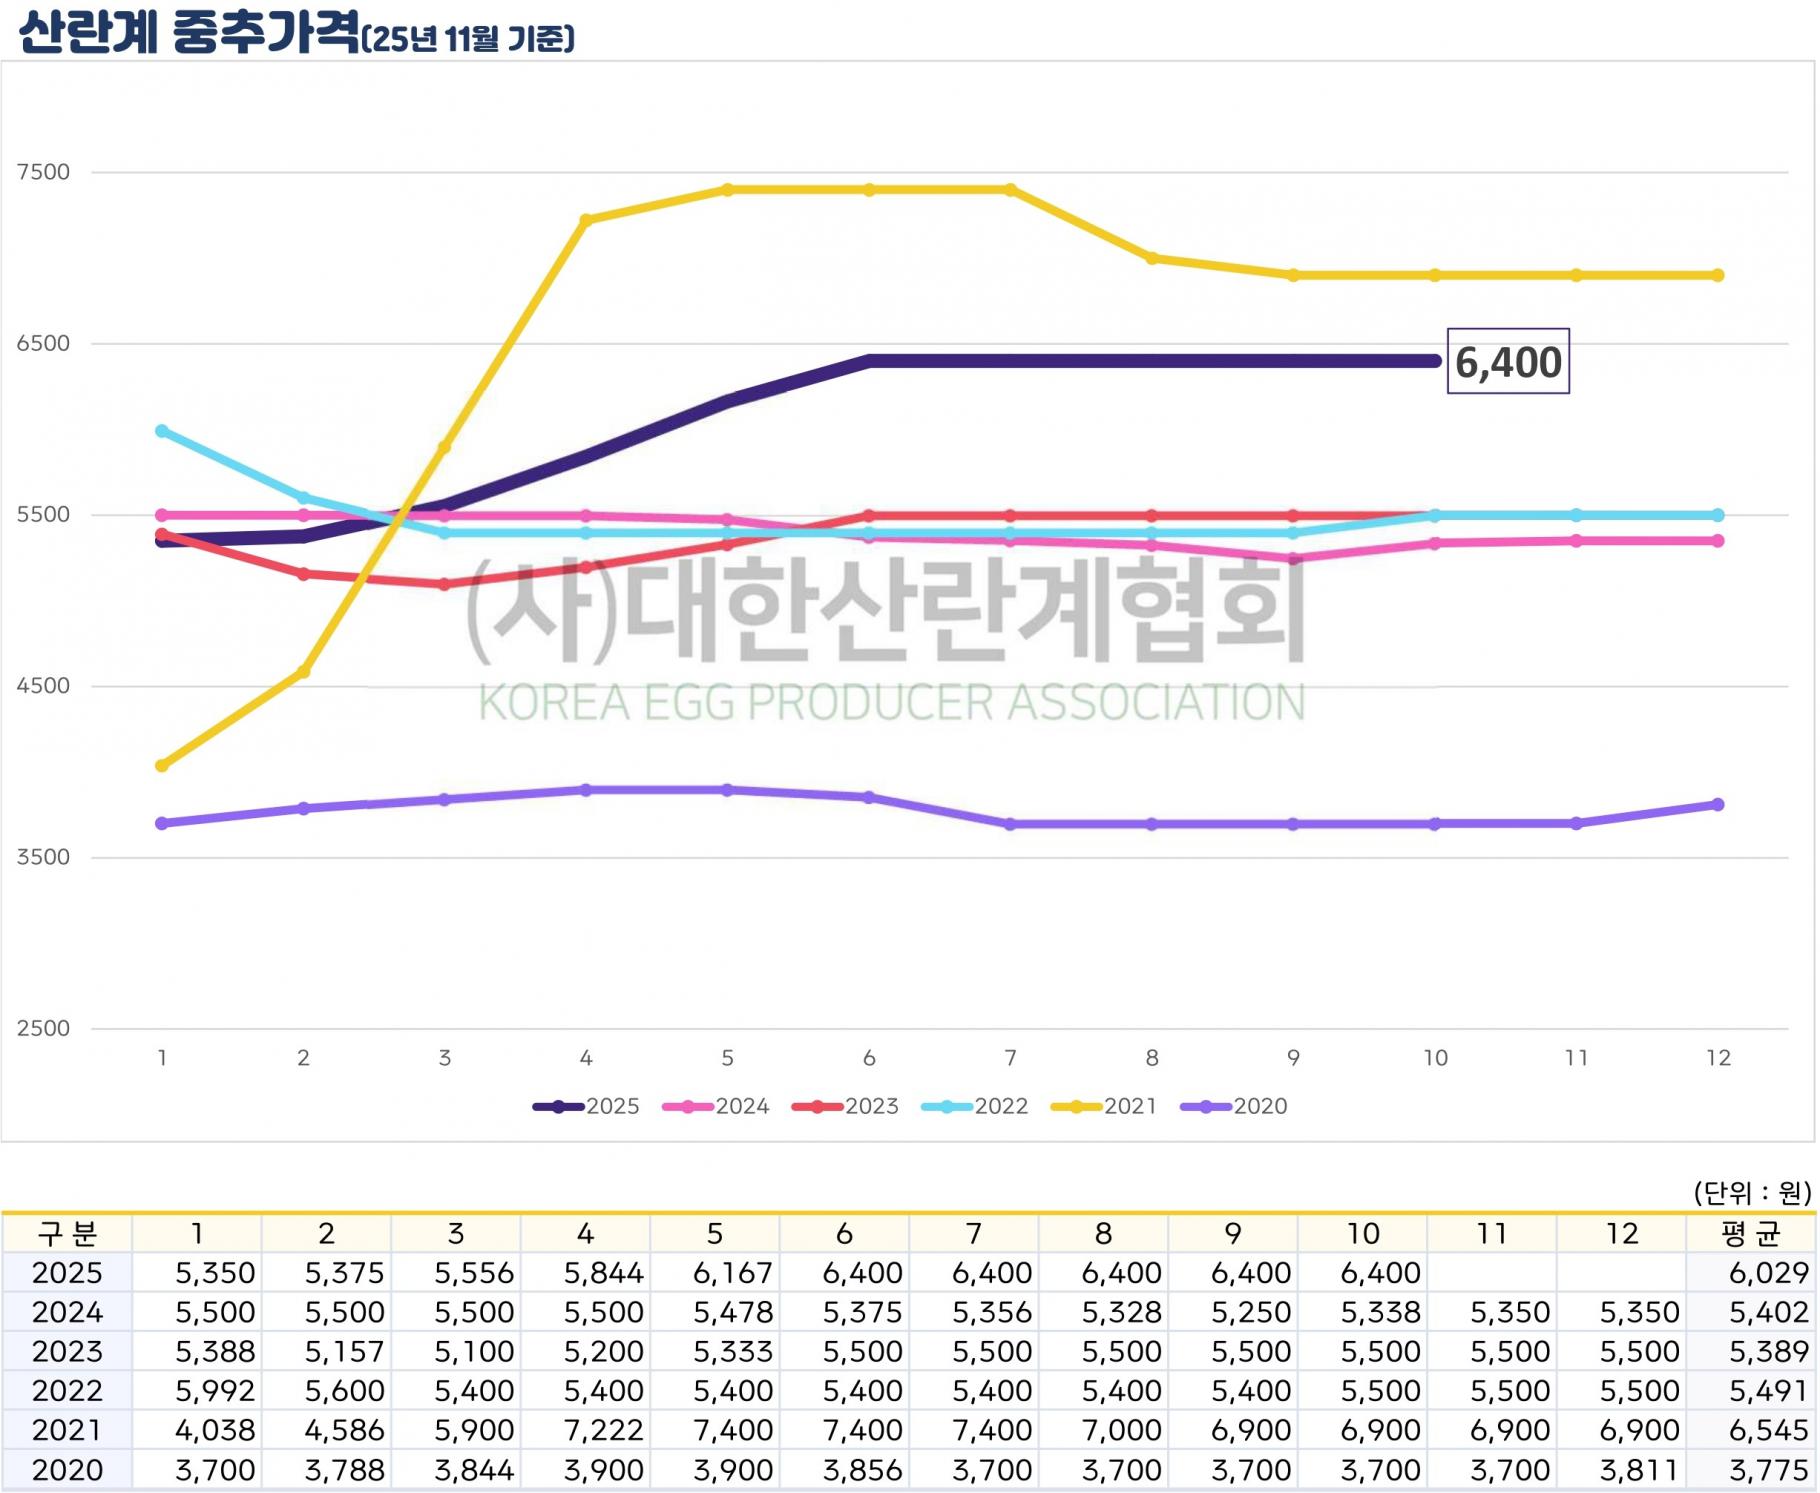Click the 구분 header cell in table
Viewport: 1820px width, 1493px height.
click(67, 1234)
